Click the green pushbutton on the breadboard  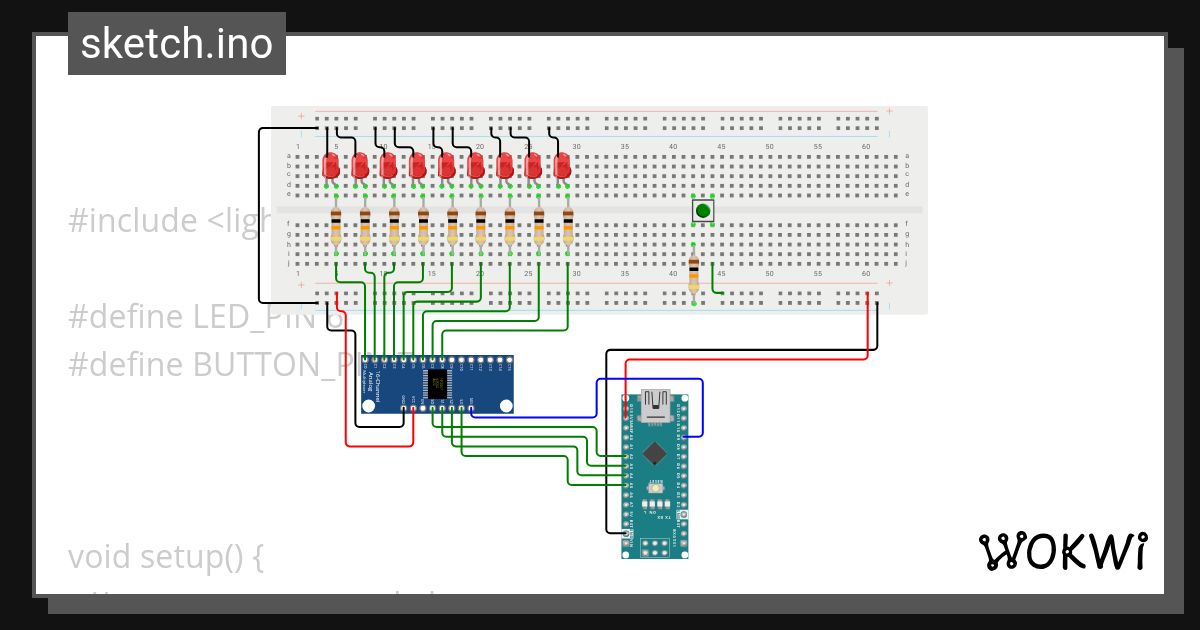(701, 210)
